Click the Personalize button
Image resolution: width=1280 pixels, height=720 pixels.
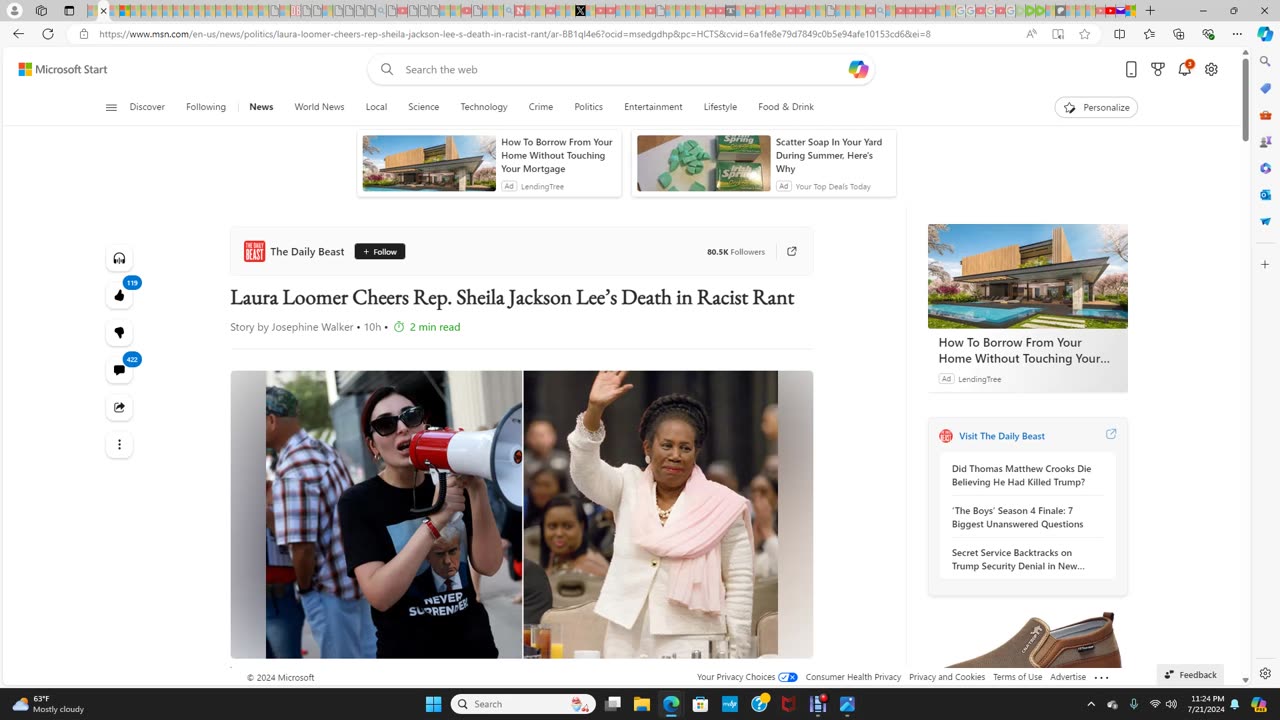tap(1096, 107)
